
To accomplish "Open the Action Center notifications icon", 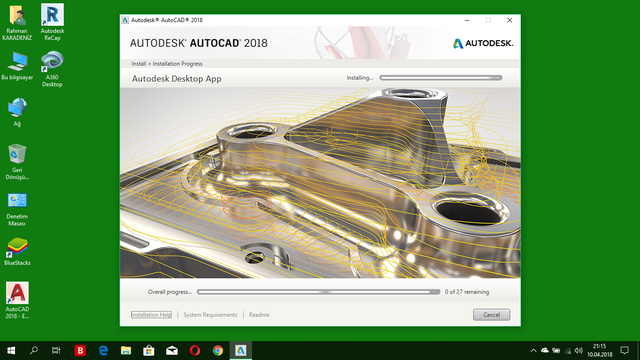I will (624, 350).
